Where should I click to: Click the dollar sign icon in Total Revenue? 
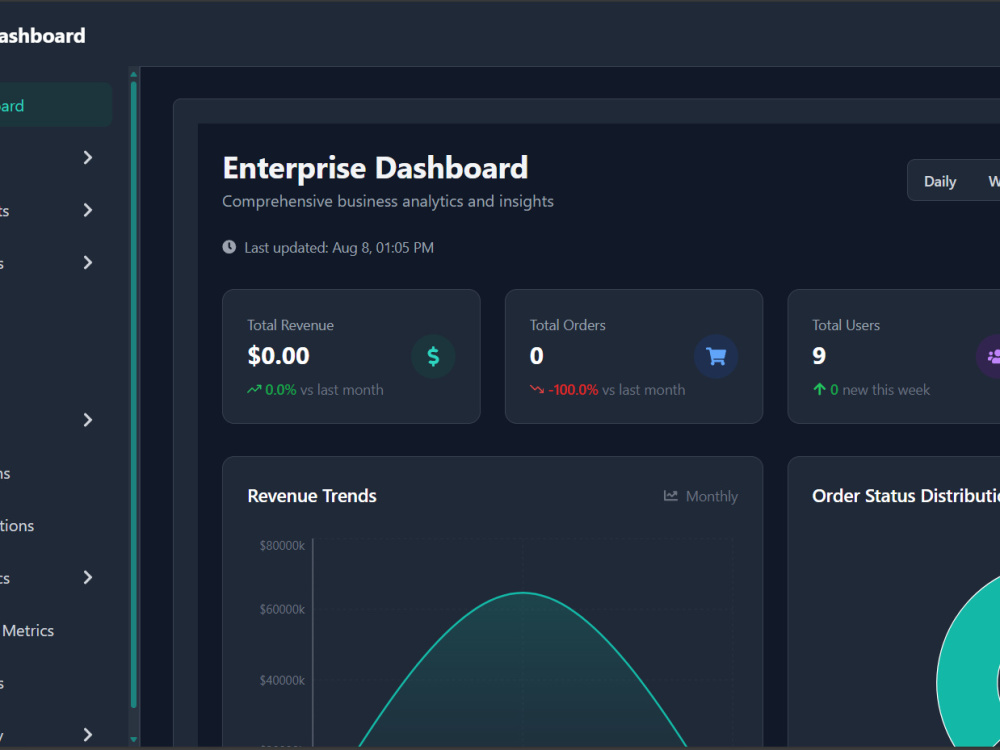(x=433, y=357)
